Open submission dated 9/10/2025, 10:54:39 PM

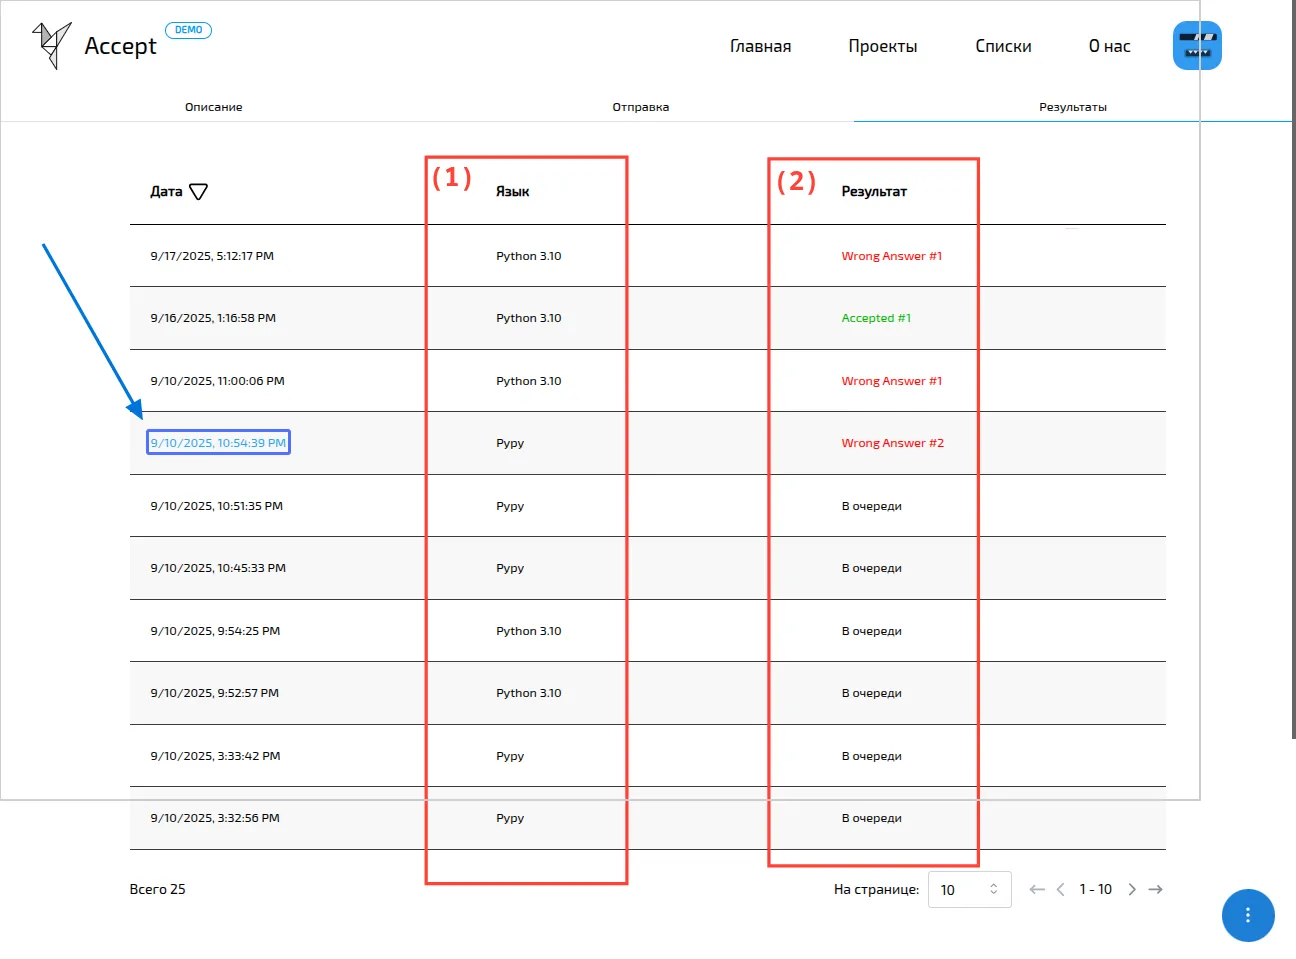point(218,443)
